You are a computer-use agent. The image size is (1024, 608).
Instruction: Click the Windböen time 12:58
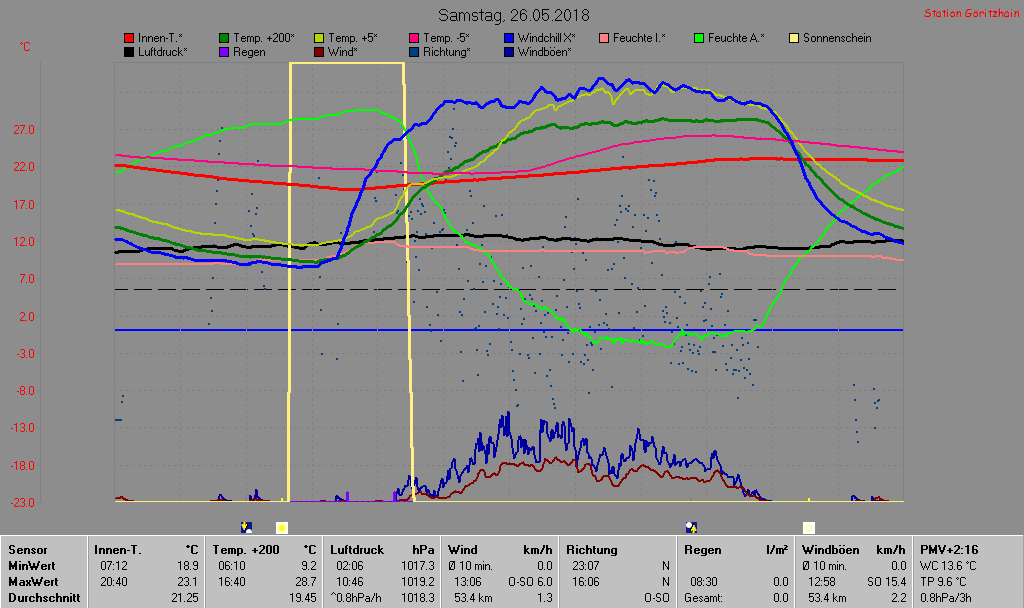(x=822, y=581)
